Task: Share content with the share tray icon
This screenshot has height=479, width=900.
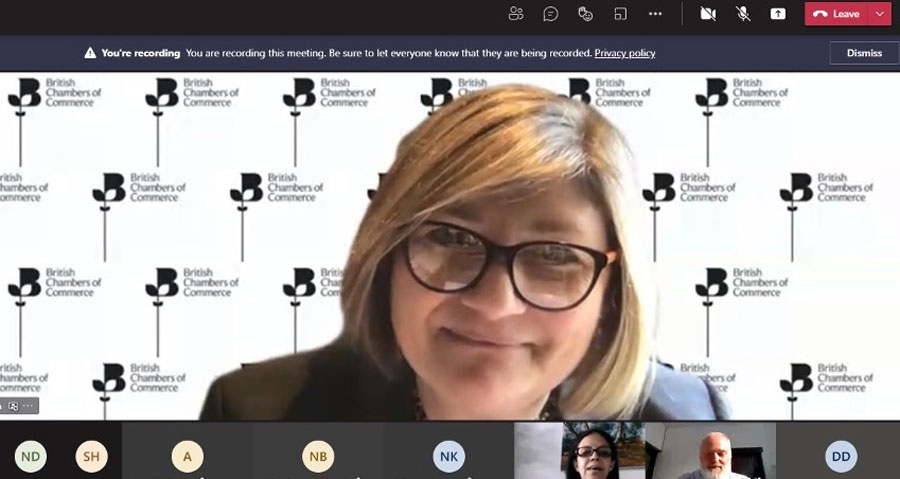Action: point(778,14)
